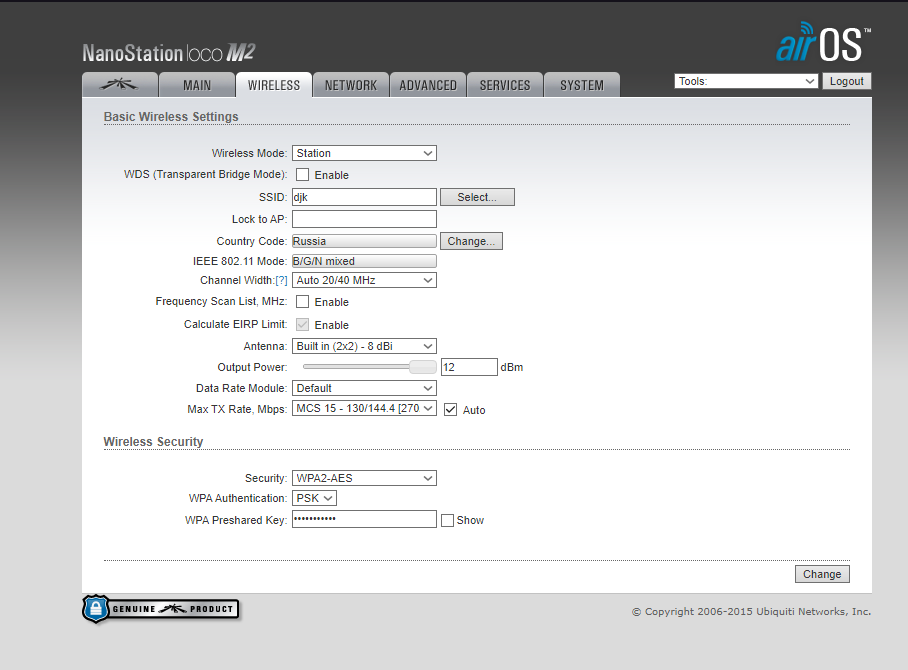Click the Logout button
Viewport: 908px width, 670px height.
pyautogui.click(x=847, y=81)
